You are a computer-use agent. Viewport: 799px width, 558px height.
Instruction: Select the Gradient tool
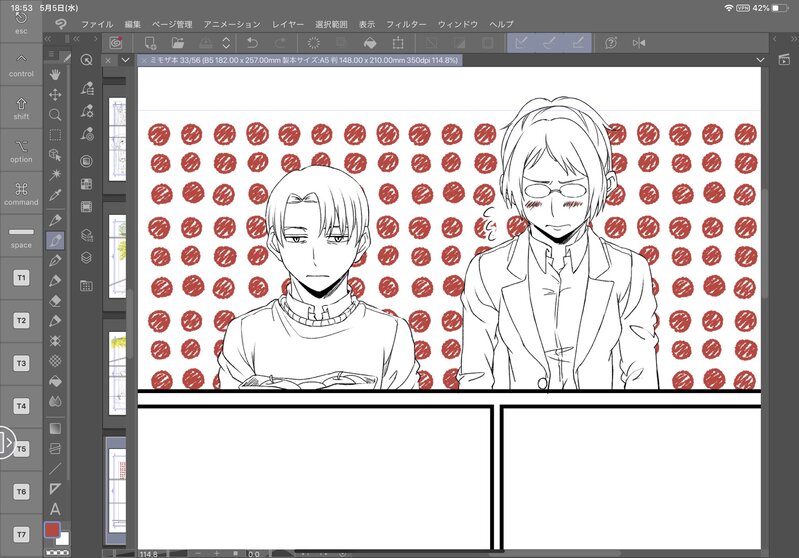pos(55,428)
